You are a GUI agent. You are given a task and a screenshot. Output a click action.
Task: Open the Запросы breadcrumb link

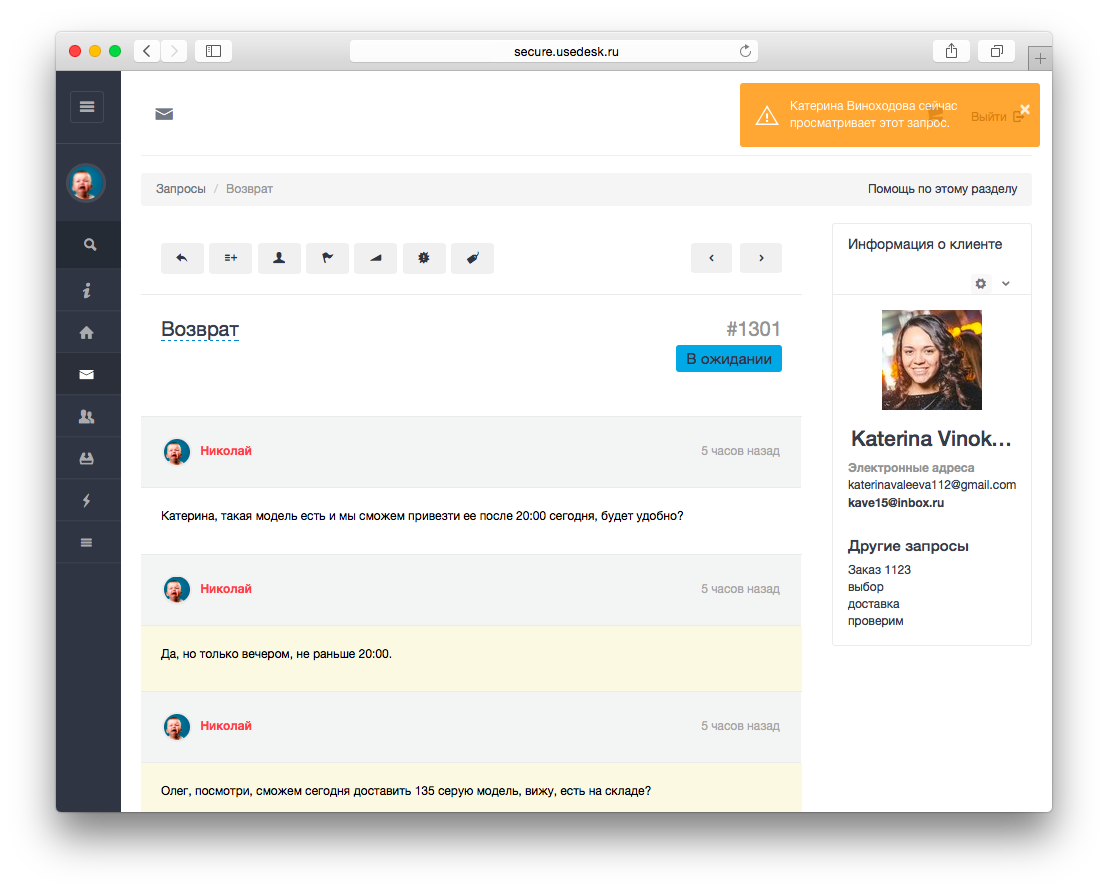click(181, 189)
